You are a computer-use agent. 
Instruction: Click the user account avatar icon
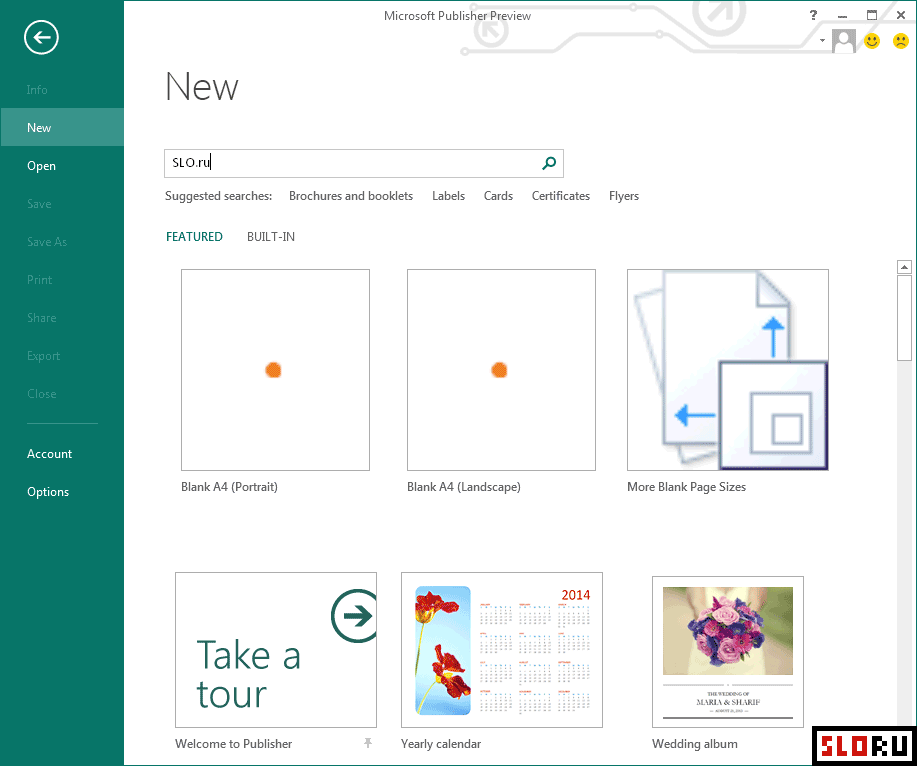pos(843,41)
